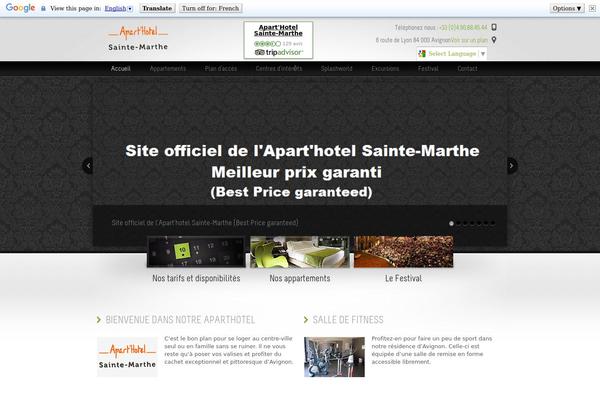Click the map pin location icon
The height and width of the screenshot is (400, 600).
point(494,40)
